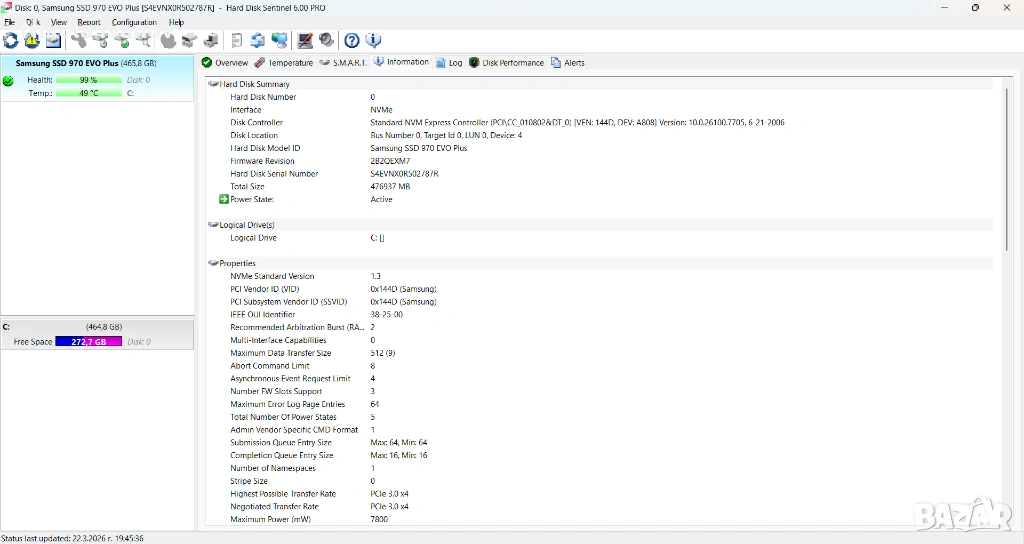Image resolution: width=1024 pixels, height=544 pixels.
Task: Click the floppy disk Save toolbar icon
Action: point(54,41)
